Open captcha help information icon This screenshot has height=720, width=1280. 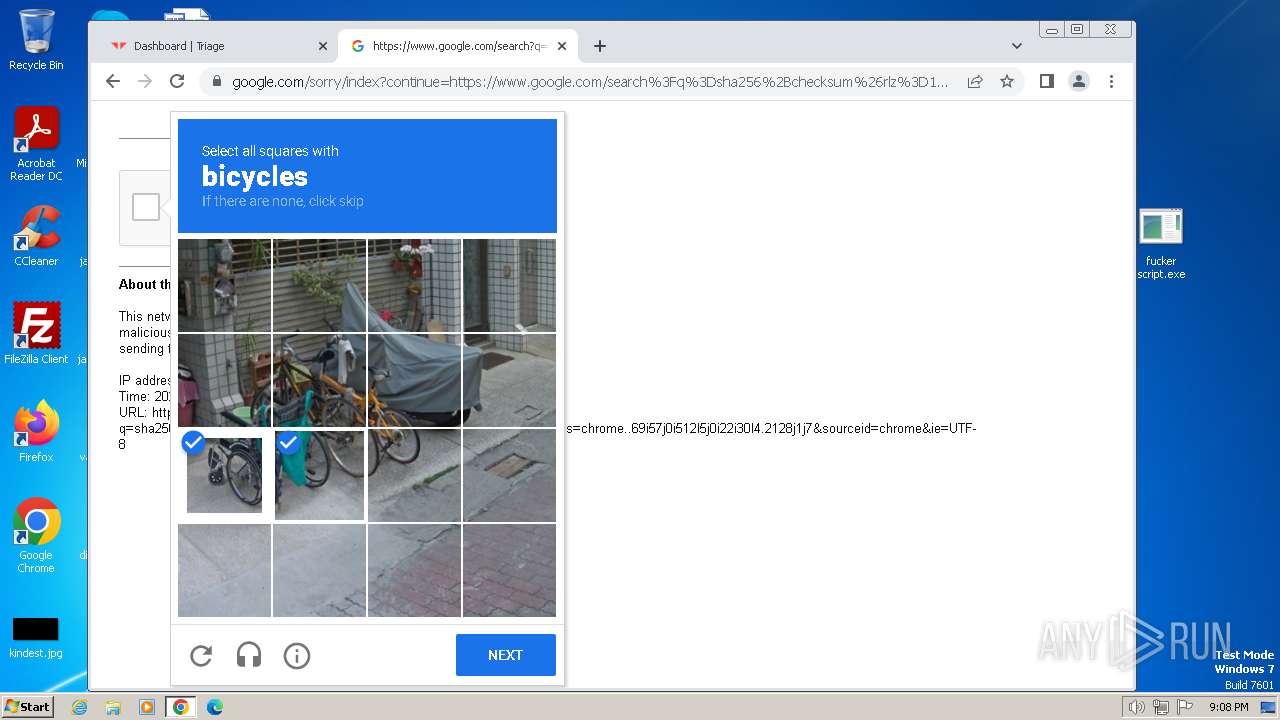(x=297, y=655)
